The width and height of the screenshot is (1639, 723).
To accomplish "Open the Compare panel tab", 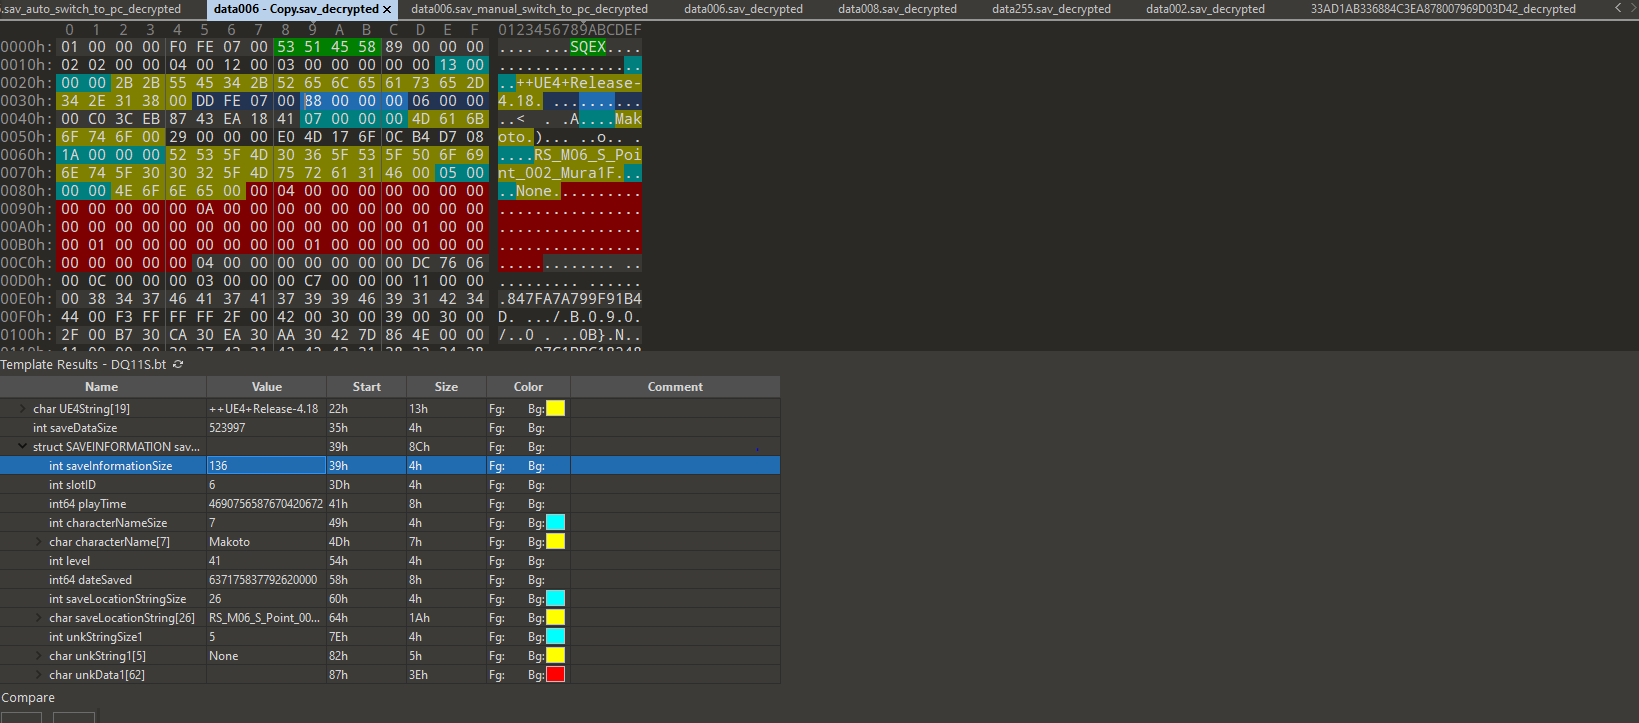I will tap(28, 698).
